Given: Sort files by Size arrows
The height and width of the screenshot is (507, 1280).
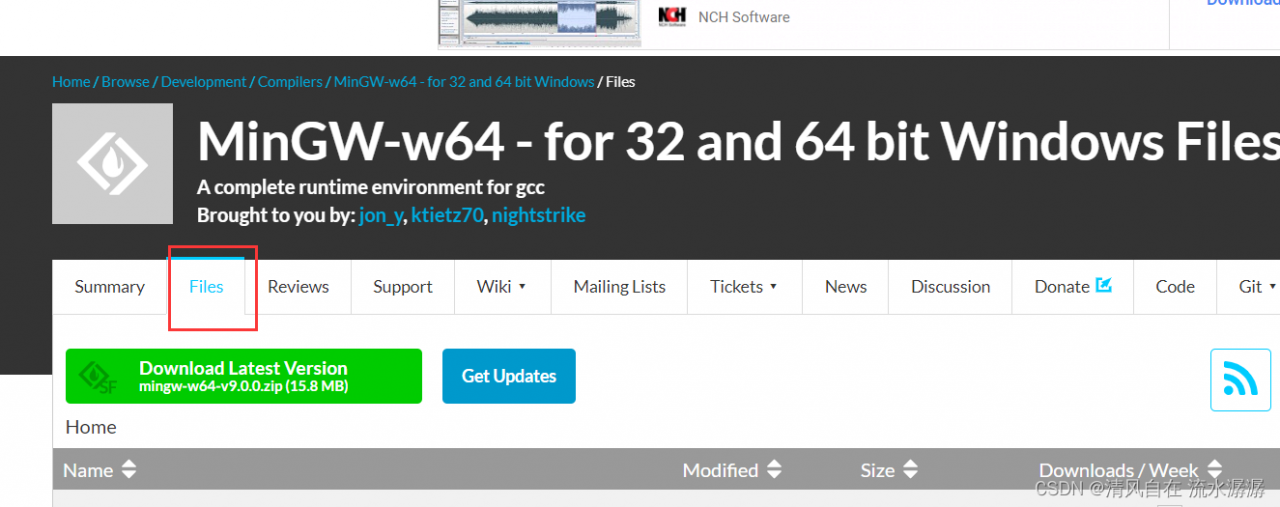Looking at the screenshot, I should [x=910, y=469].
